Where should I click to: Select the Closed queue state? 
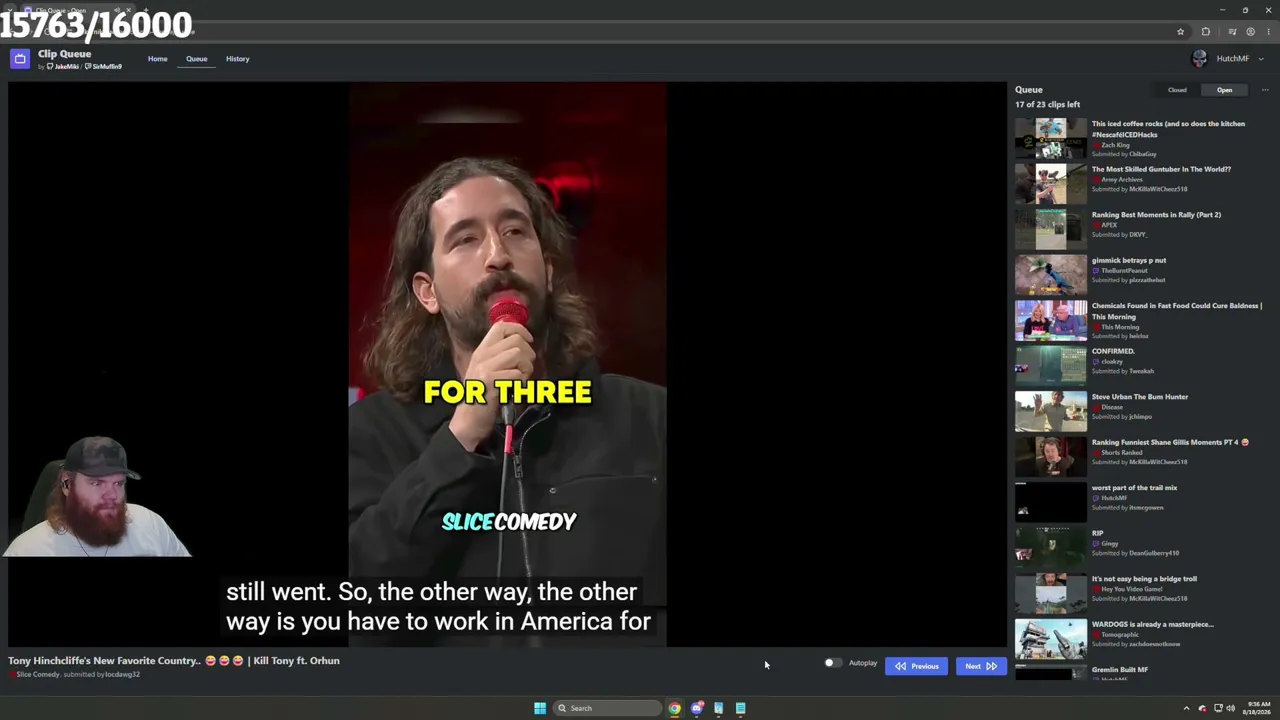1177,90
